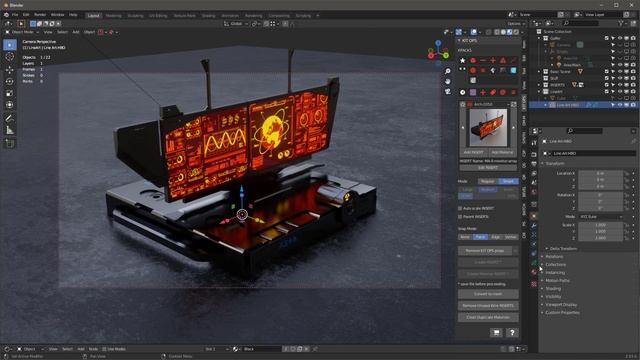
Task: Enable Parent INSERTS checkbox
Action: (460, 216)
